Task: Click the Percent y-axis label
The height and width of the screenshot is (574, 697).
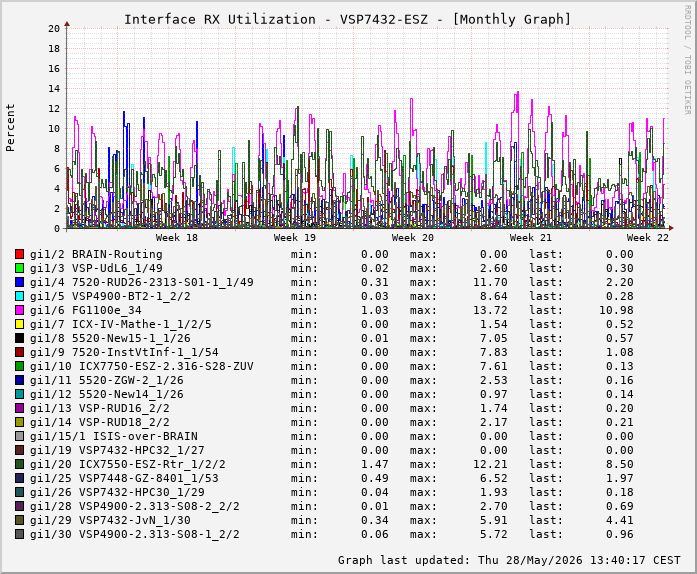Action: 10,128
